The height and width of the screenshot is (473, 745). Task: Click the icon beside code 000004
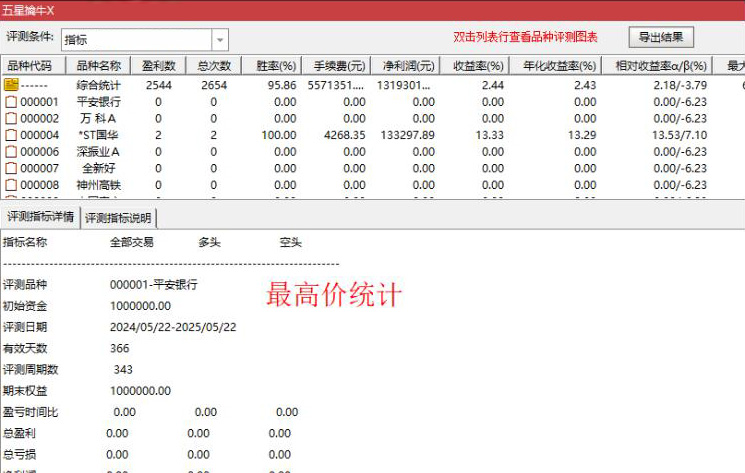coord(11,135)
